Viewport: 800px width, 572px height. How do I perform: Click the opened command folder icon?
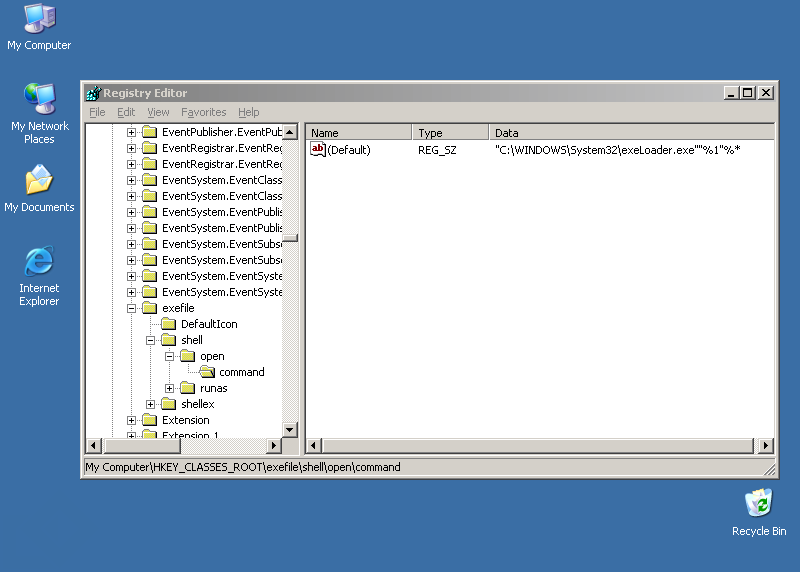pos(207,372)
